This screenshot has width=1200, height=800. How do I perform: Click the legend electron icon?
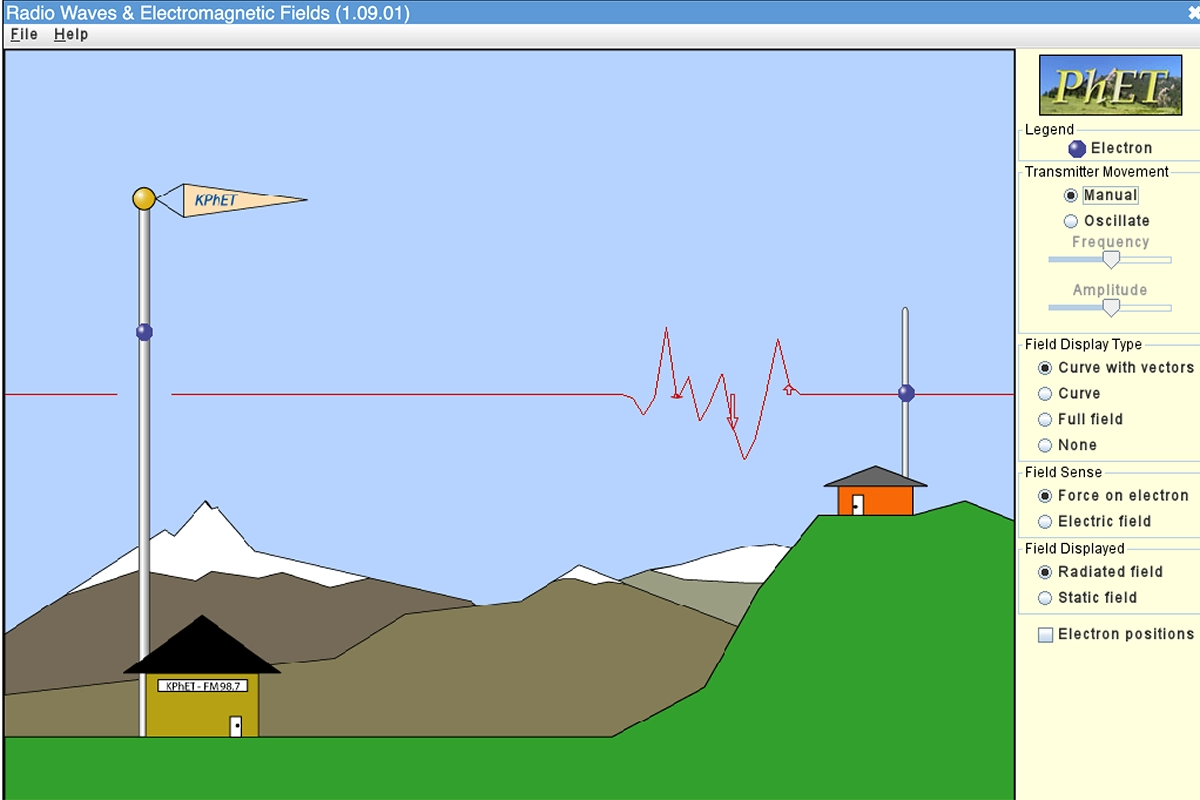(x=1077, y=149)
